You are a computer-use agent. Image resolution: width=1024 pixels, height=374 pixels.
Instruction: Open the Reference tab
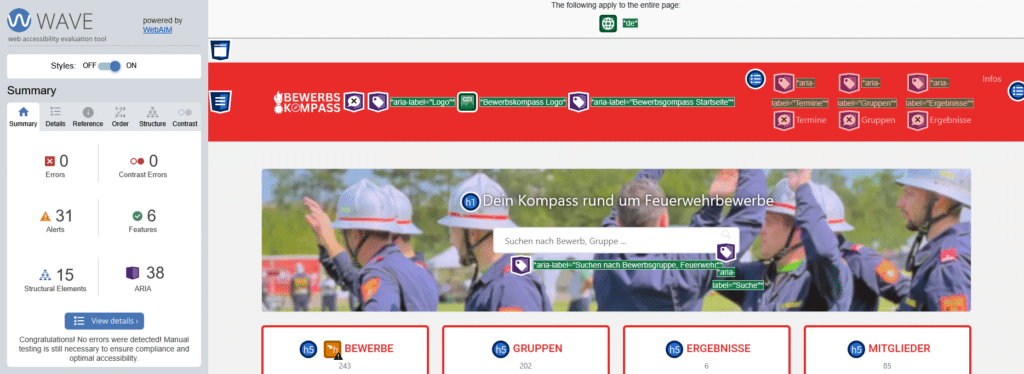coord(88,117)
